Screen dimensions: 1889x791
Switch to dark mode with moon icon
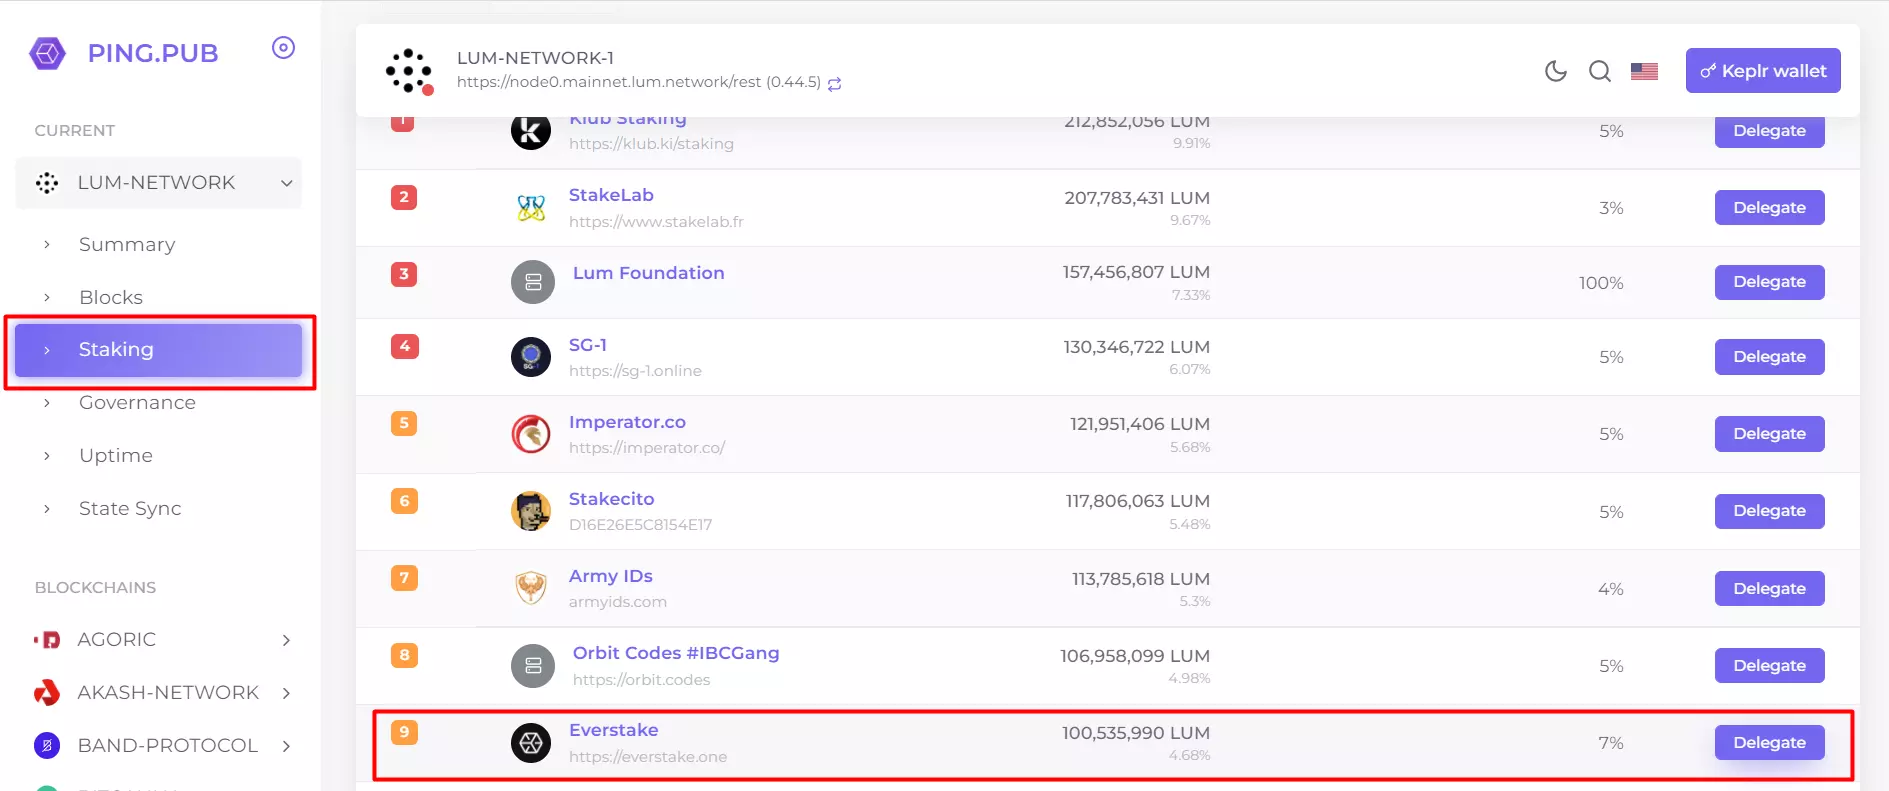tap(1556, 71)
